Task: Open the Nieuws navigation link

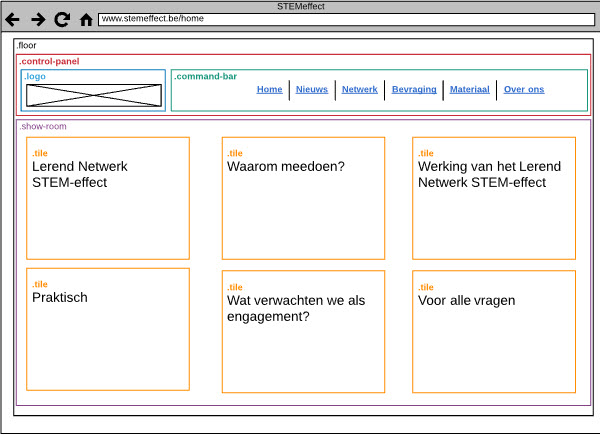Action: (x=311, y=90)
